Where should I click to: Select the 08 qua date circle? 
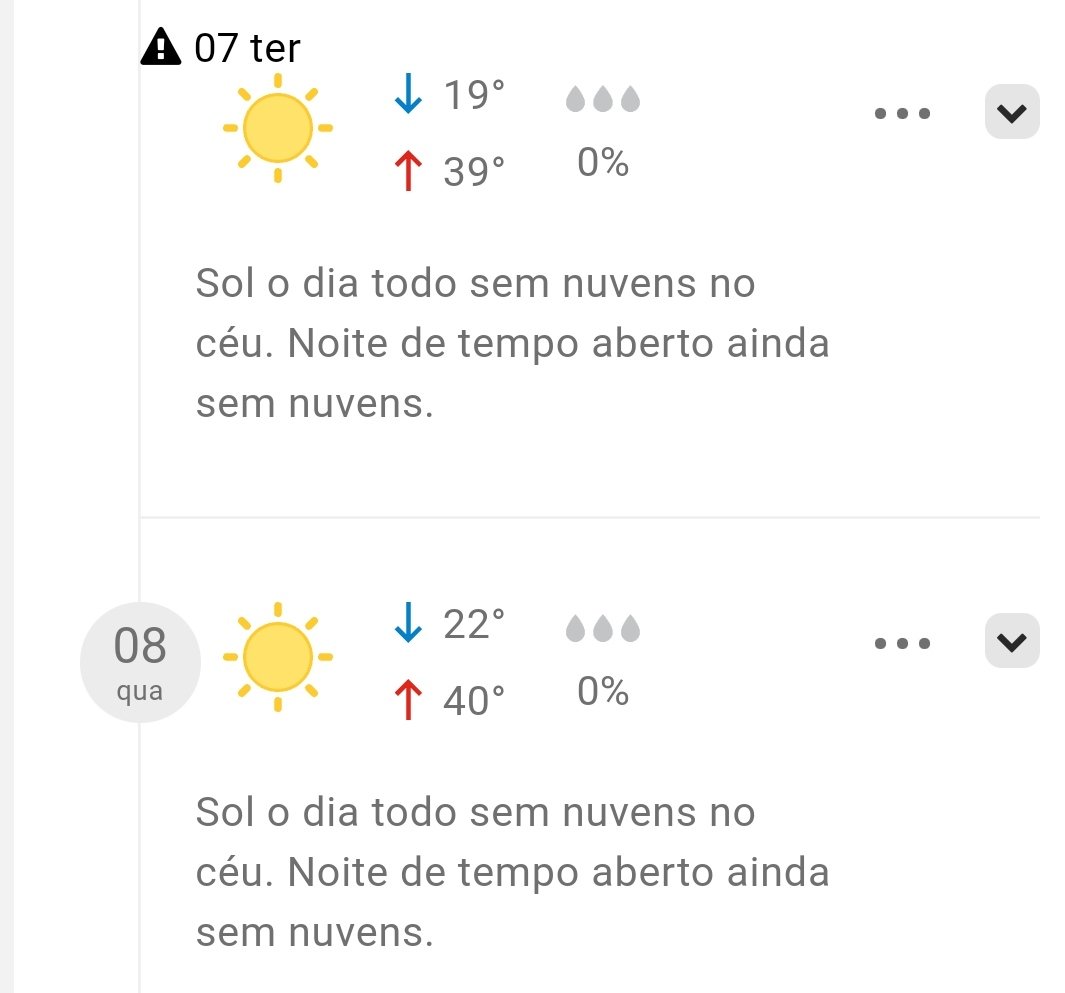(x=141, y=662)
